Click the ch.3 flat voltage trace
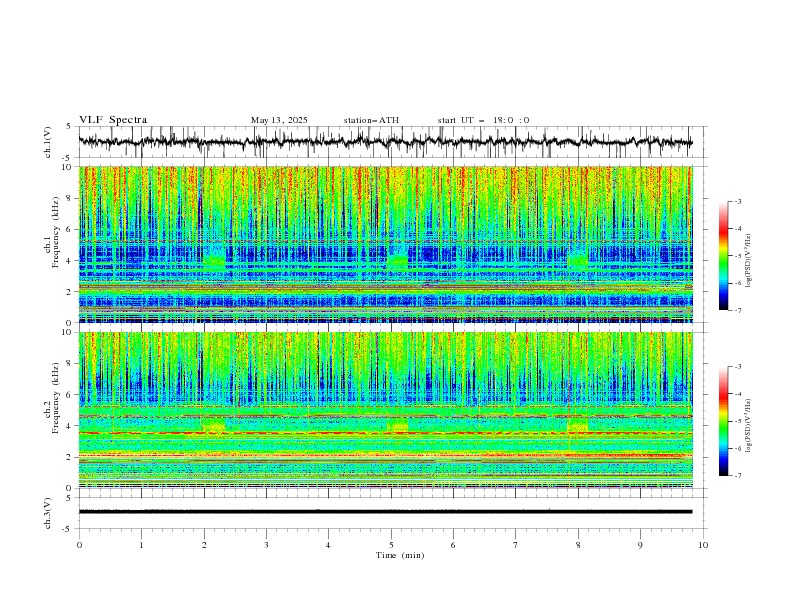792x612 pixels. tap(385, 512)
